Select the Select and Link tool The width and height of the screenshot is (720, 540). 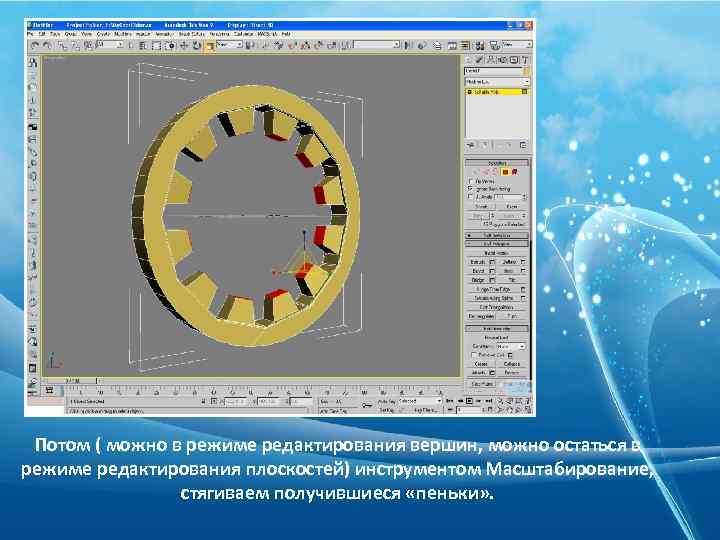pyautogui.click(x=61, y=45)
